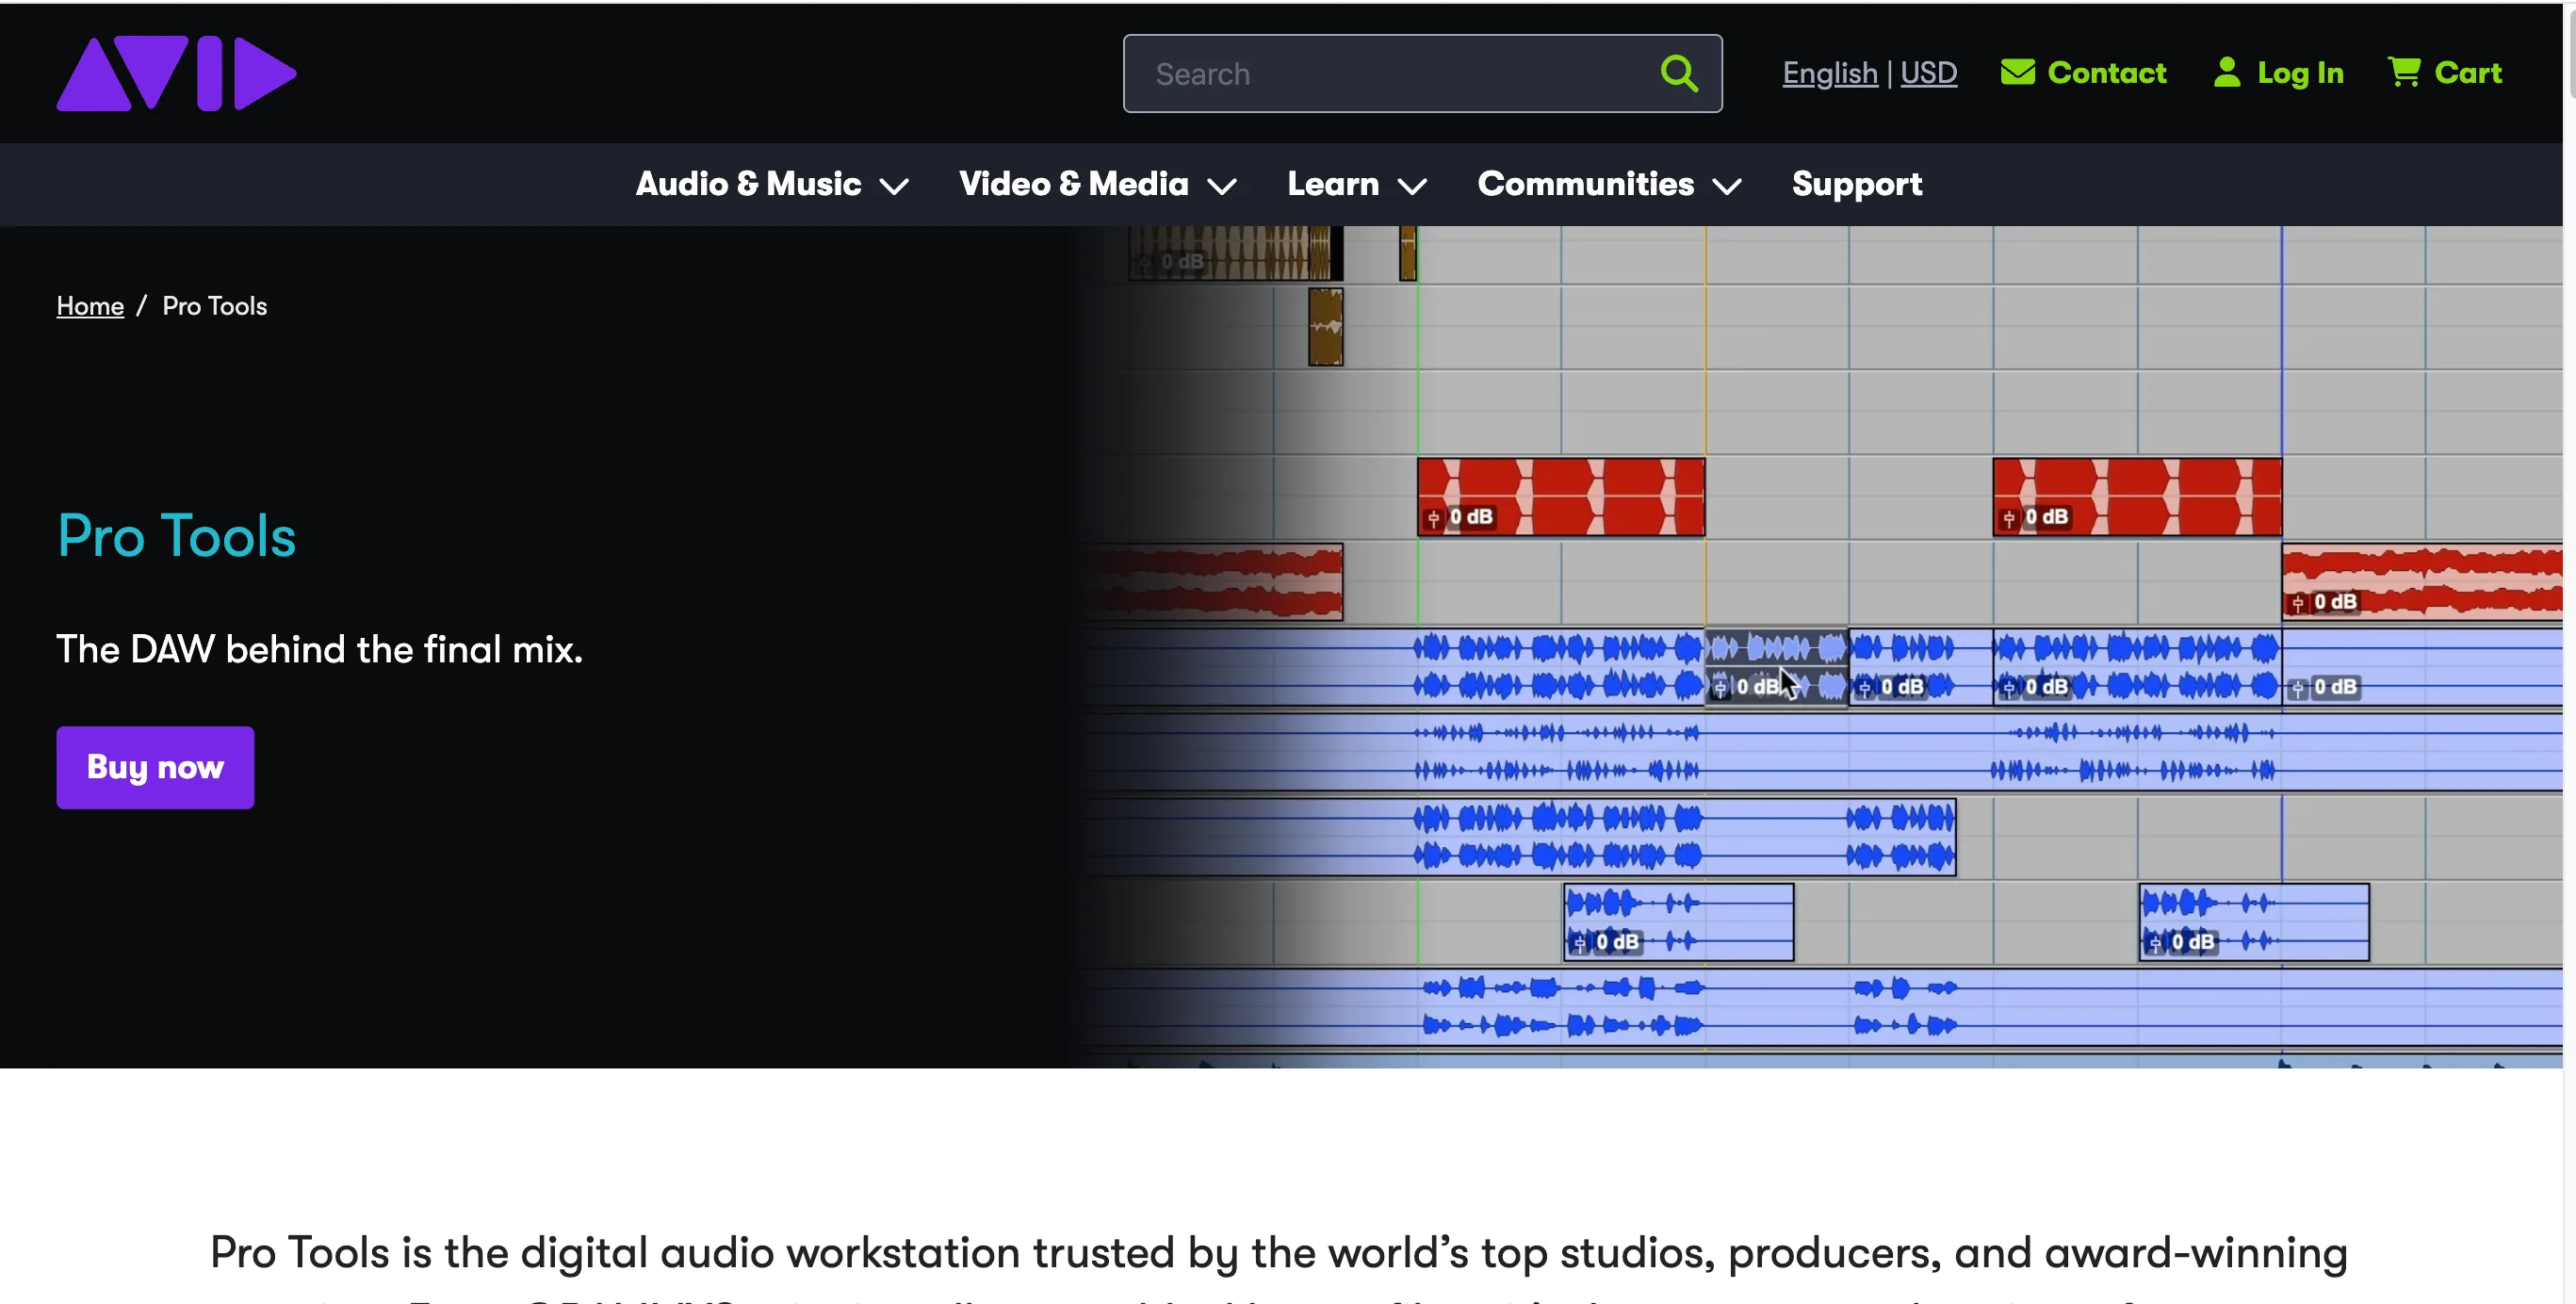The width and height of the screenshot is (2576, 1304).
Task: Click the green search magnifier icon
Action: [1679, 73]
